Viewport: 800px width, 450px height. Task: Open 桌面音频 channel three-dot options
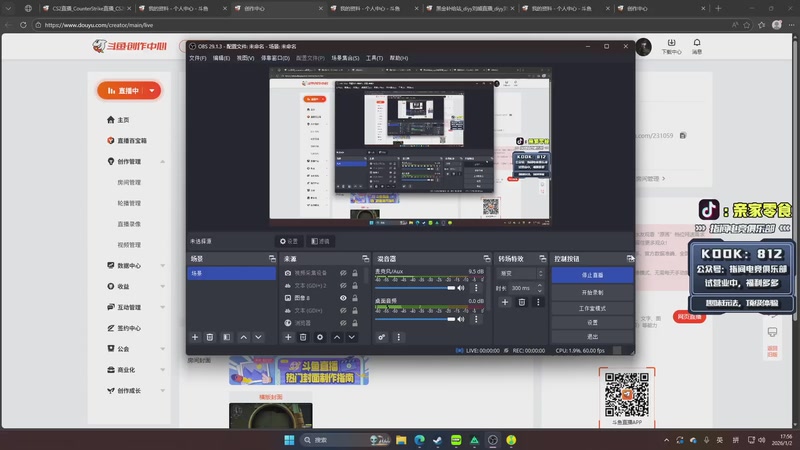(x=476, y=319)
